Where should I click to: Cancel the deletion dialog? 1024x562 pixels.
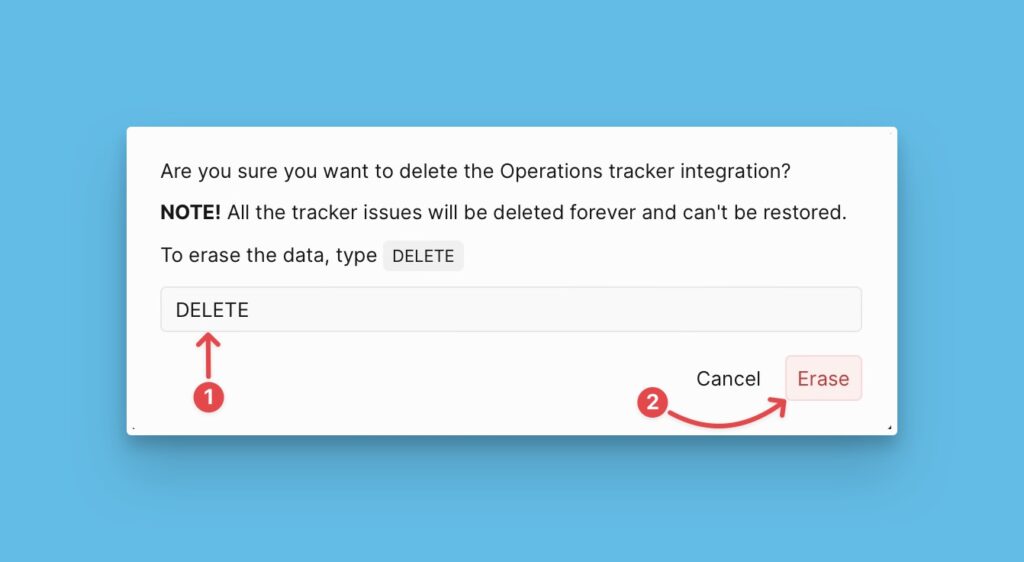coord(728,379)
